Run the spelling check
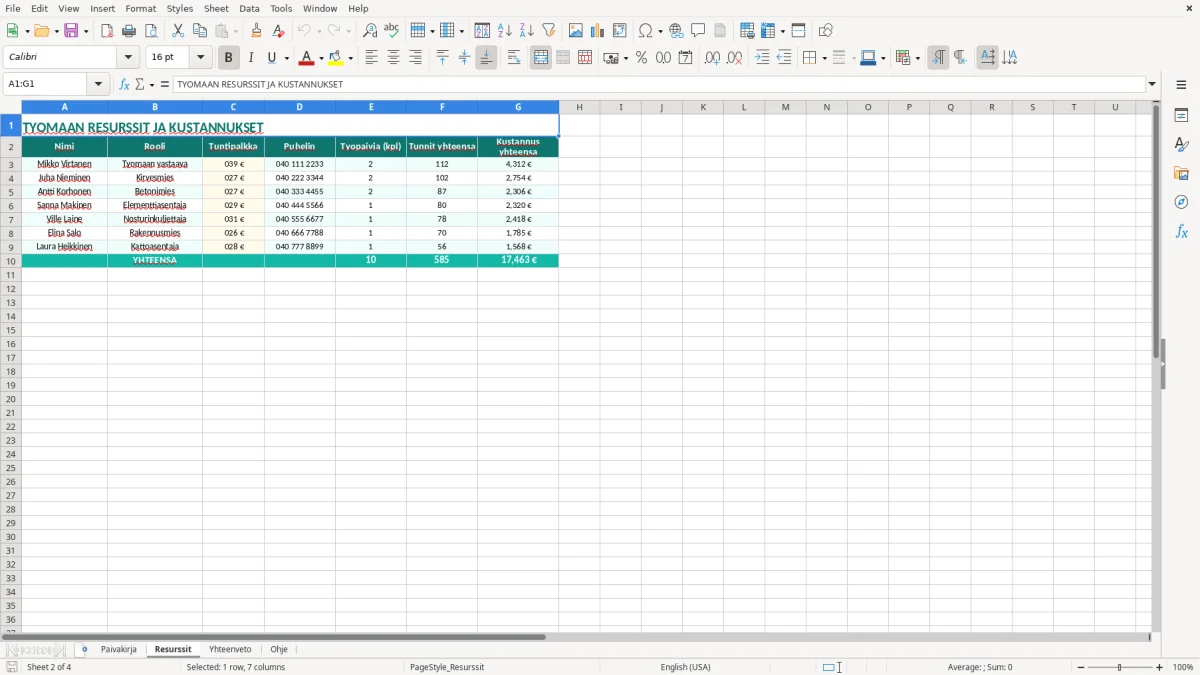 pyautogui.click(x=392, y=31)
